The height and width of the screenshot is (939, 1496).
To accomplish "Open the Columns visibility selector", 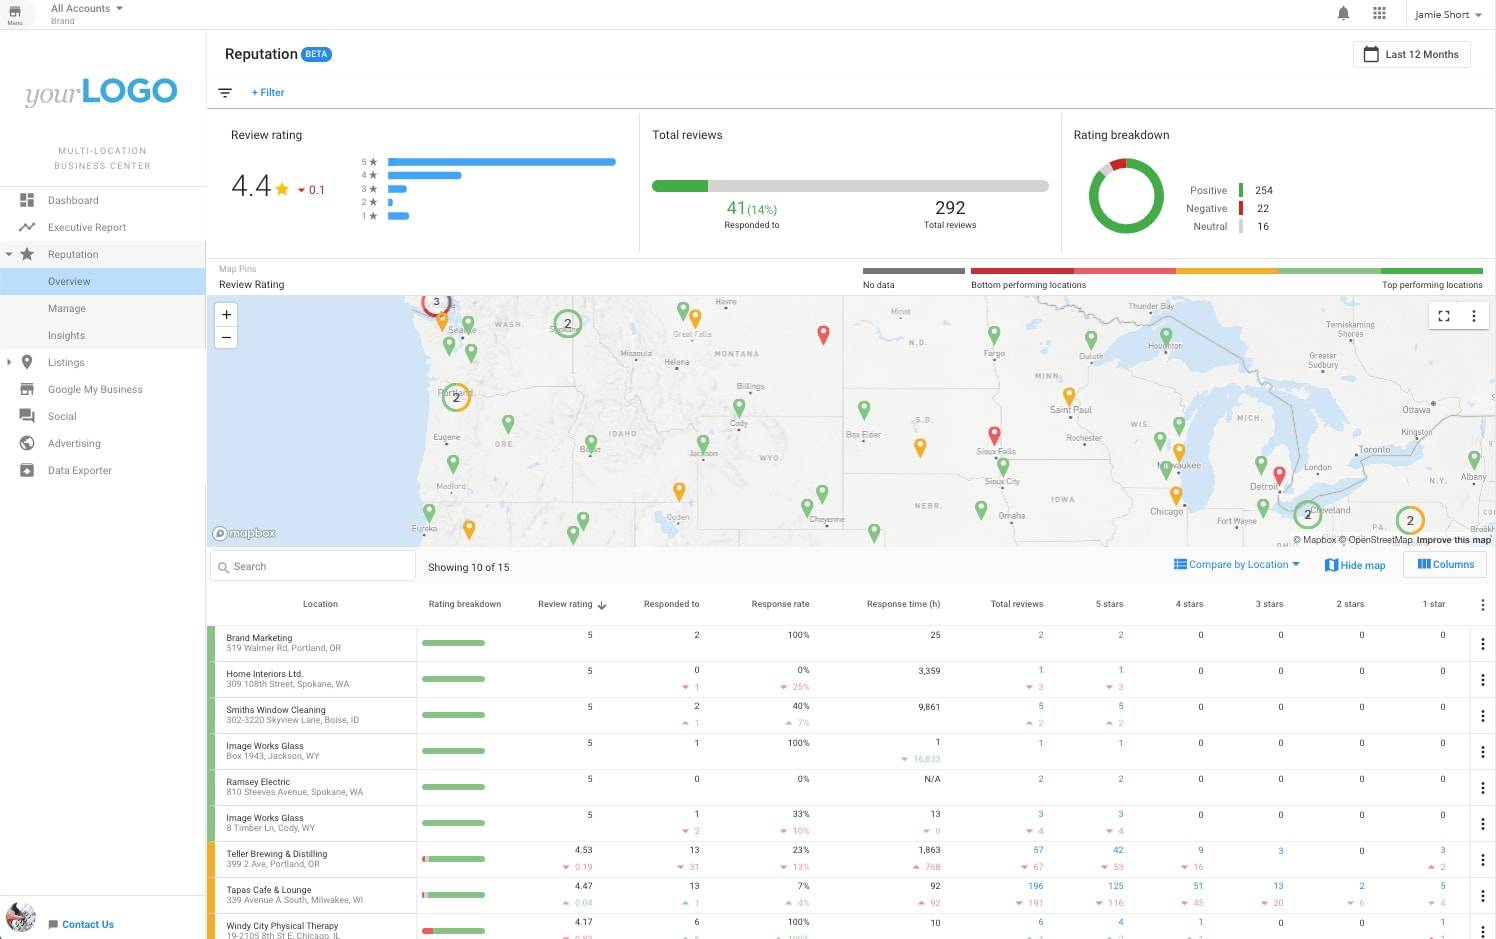I will (1445, 564).
